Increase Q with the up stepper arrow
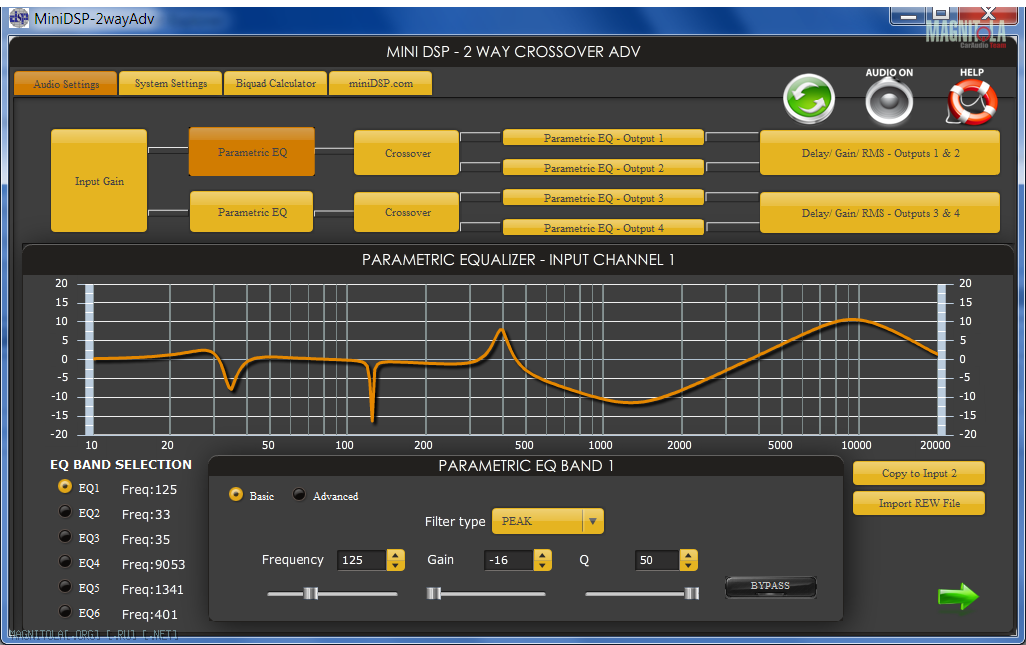 (688, 555)
